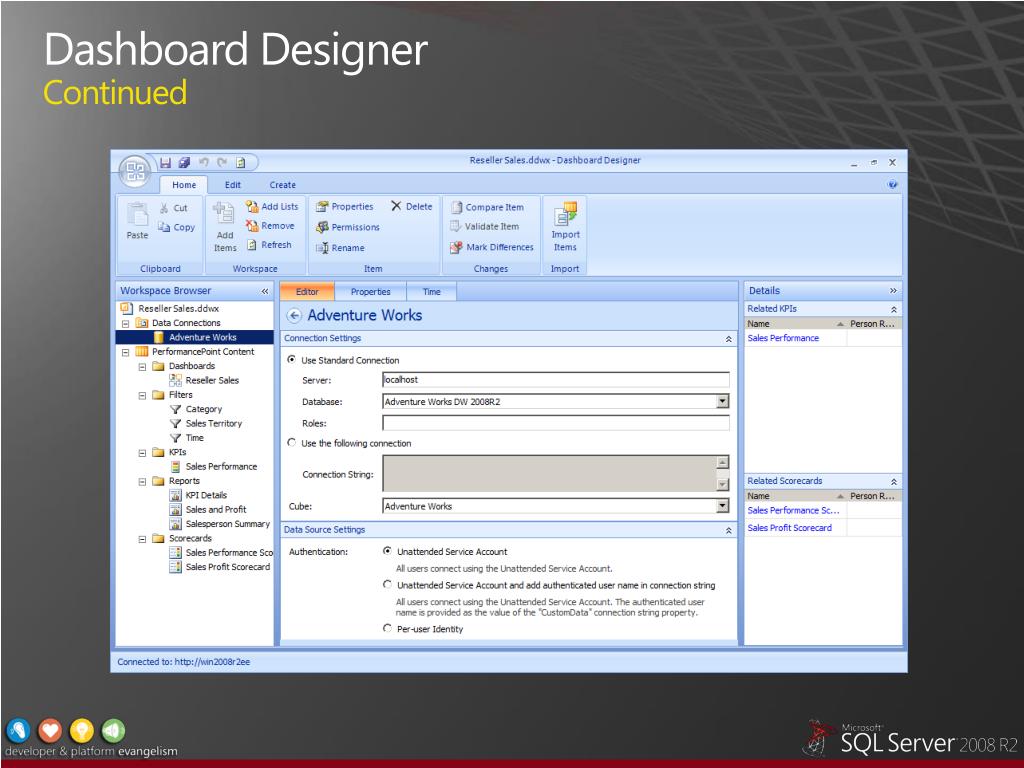The width and height of the screenshot is (1024, 768).
Task: Select Use the following connection radio
Action: (291, 442)
